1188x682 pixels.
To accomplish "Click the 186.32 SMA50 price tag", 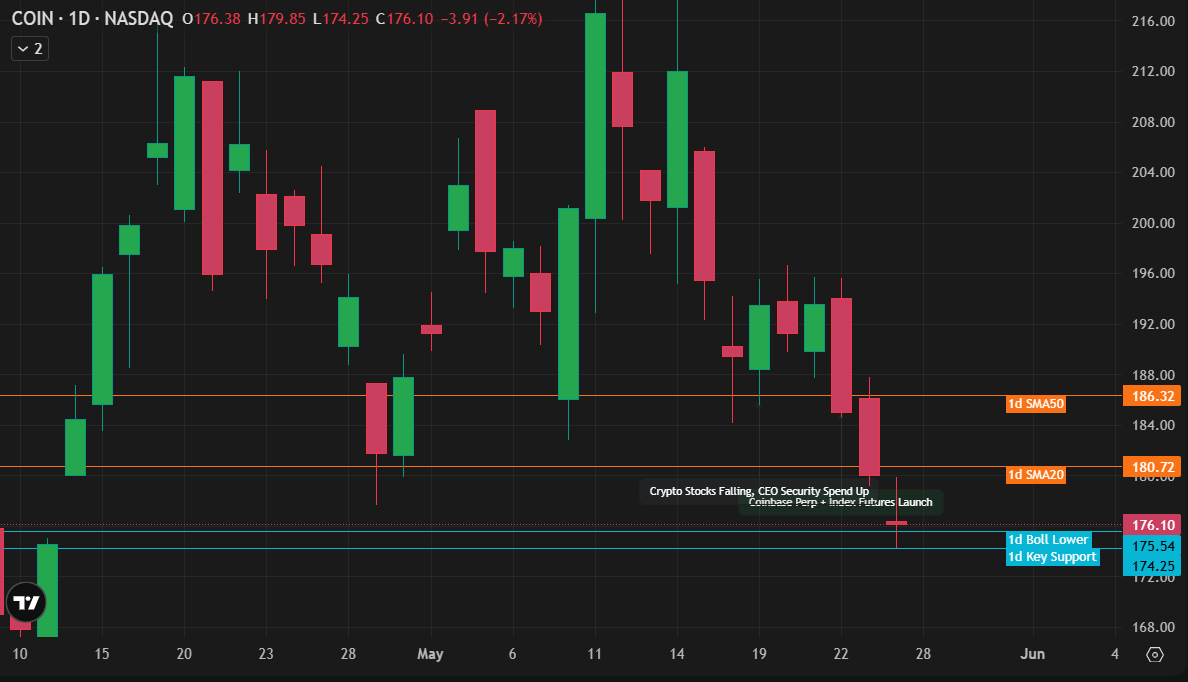I will tap(1152, 396).
